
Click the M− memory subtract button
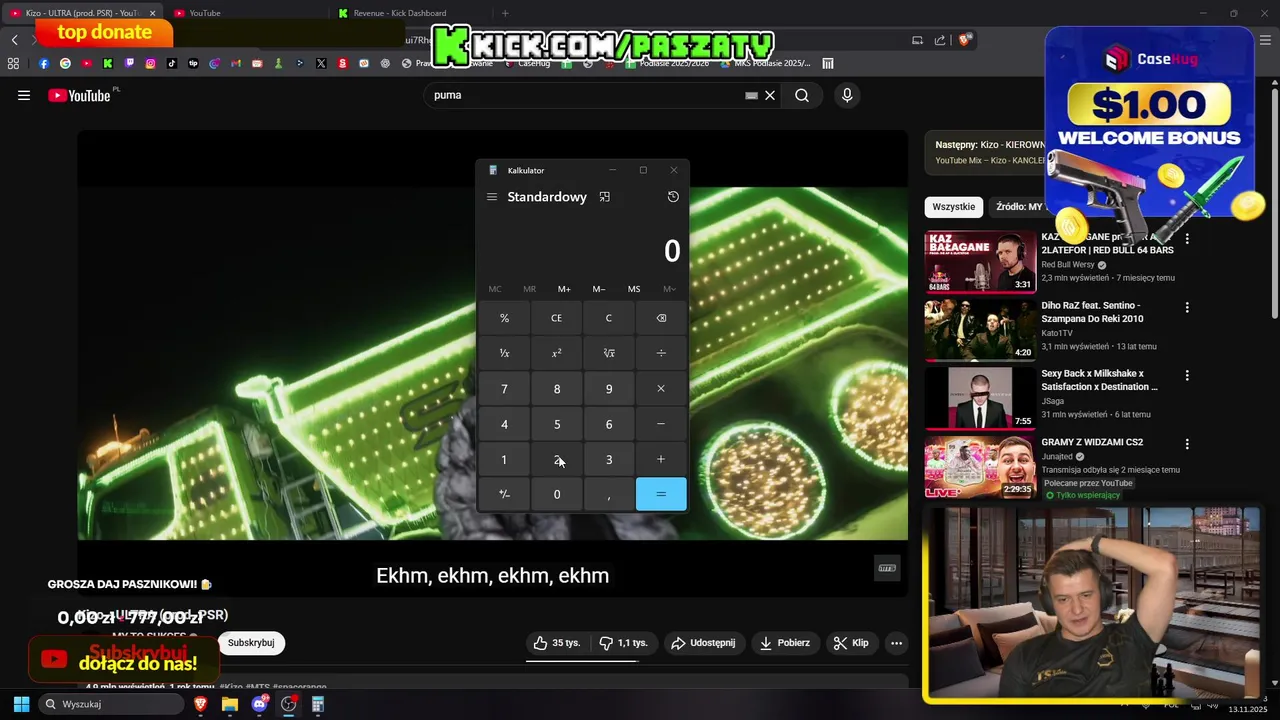tap(599, 289)
